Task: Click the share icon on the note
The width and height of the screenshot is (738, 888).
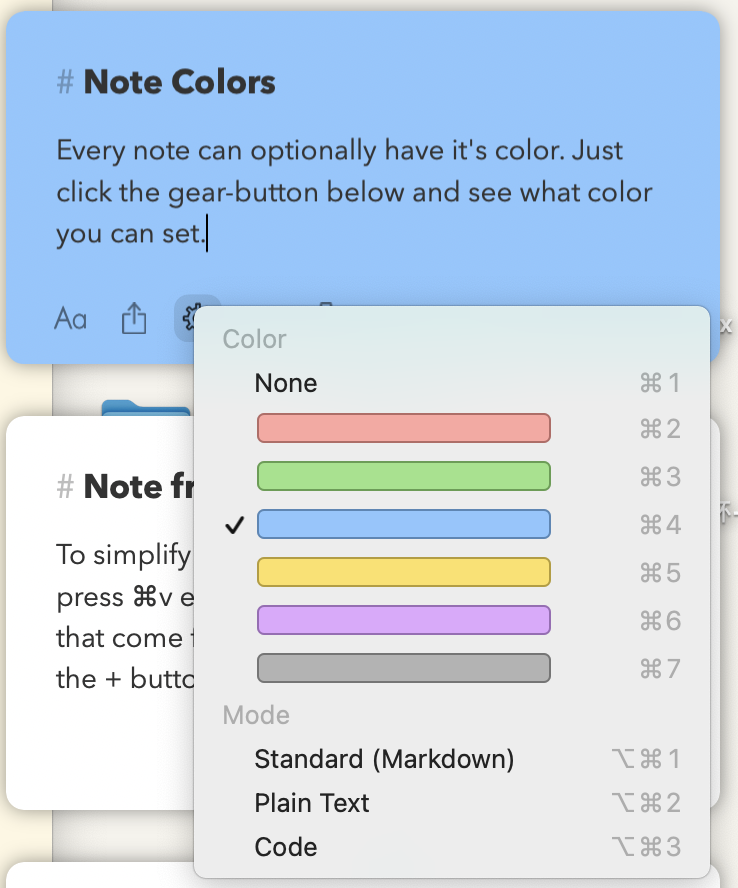Action: (x=134, y=319)
